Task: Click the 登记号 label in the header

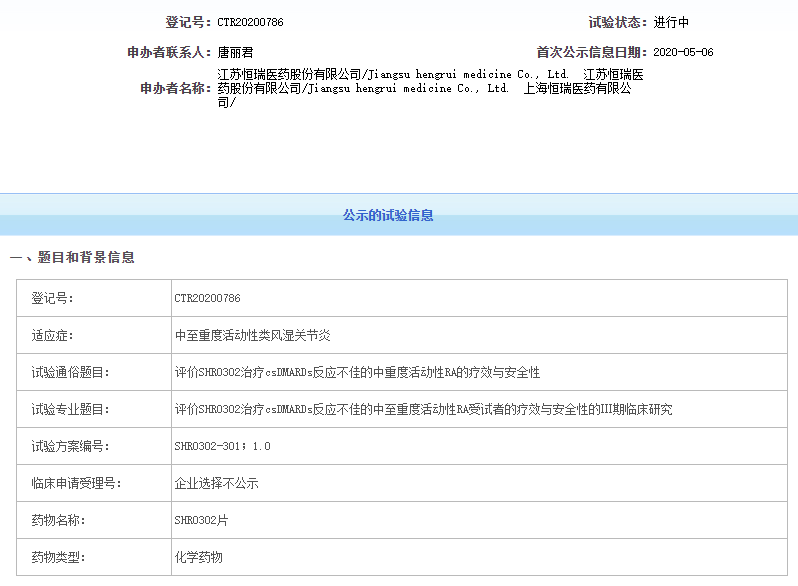Action: 188,22
